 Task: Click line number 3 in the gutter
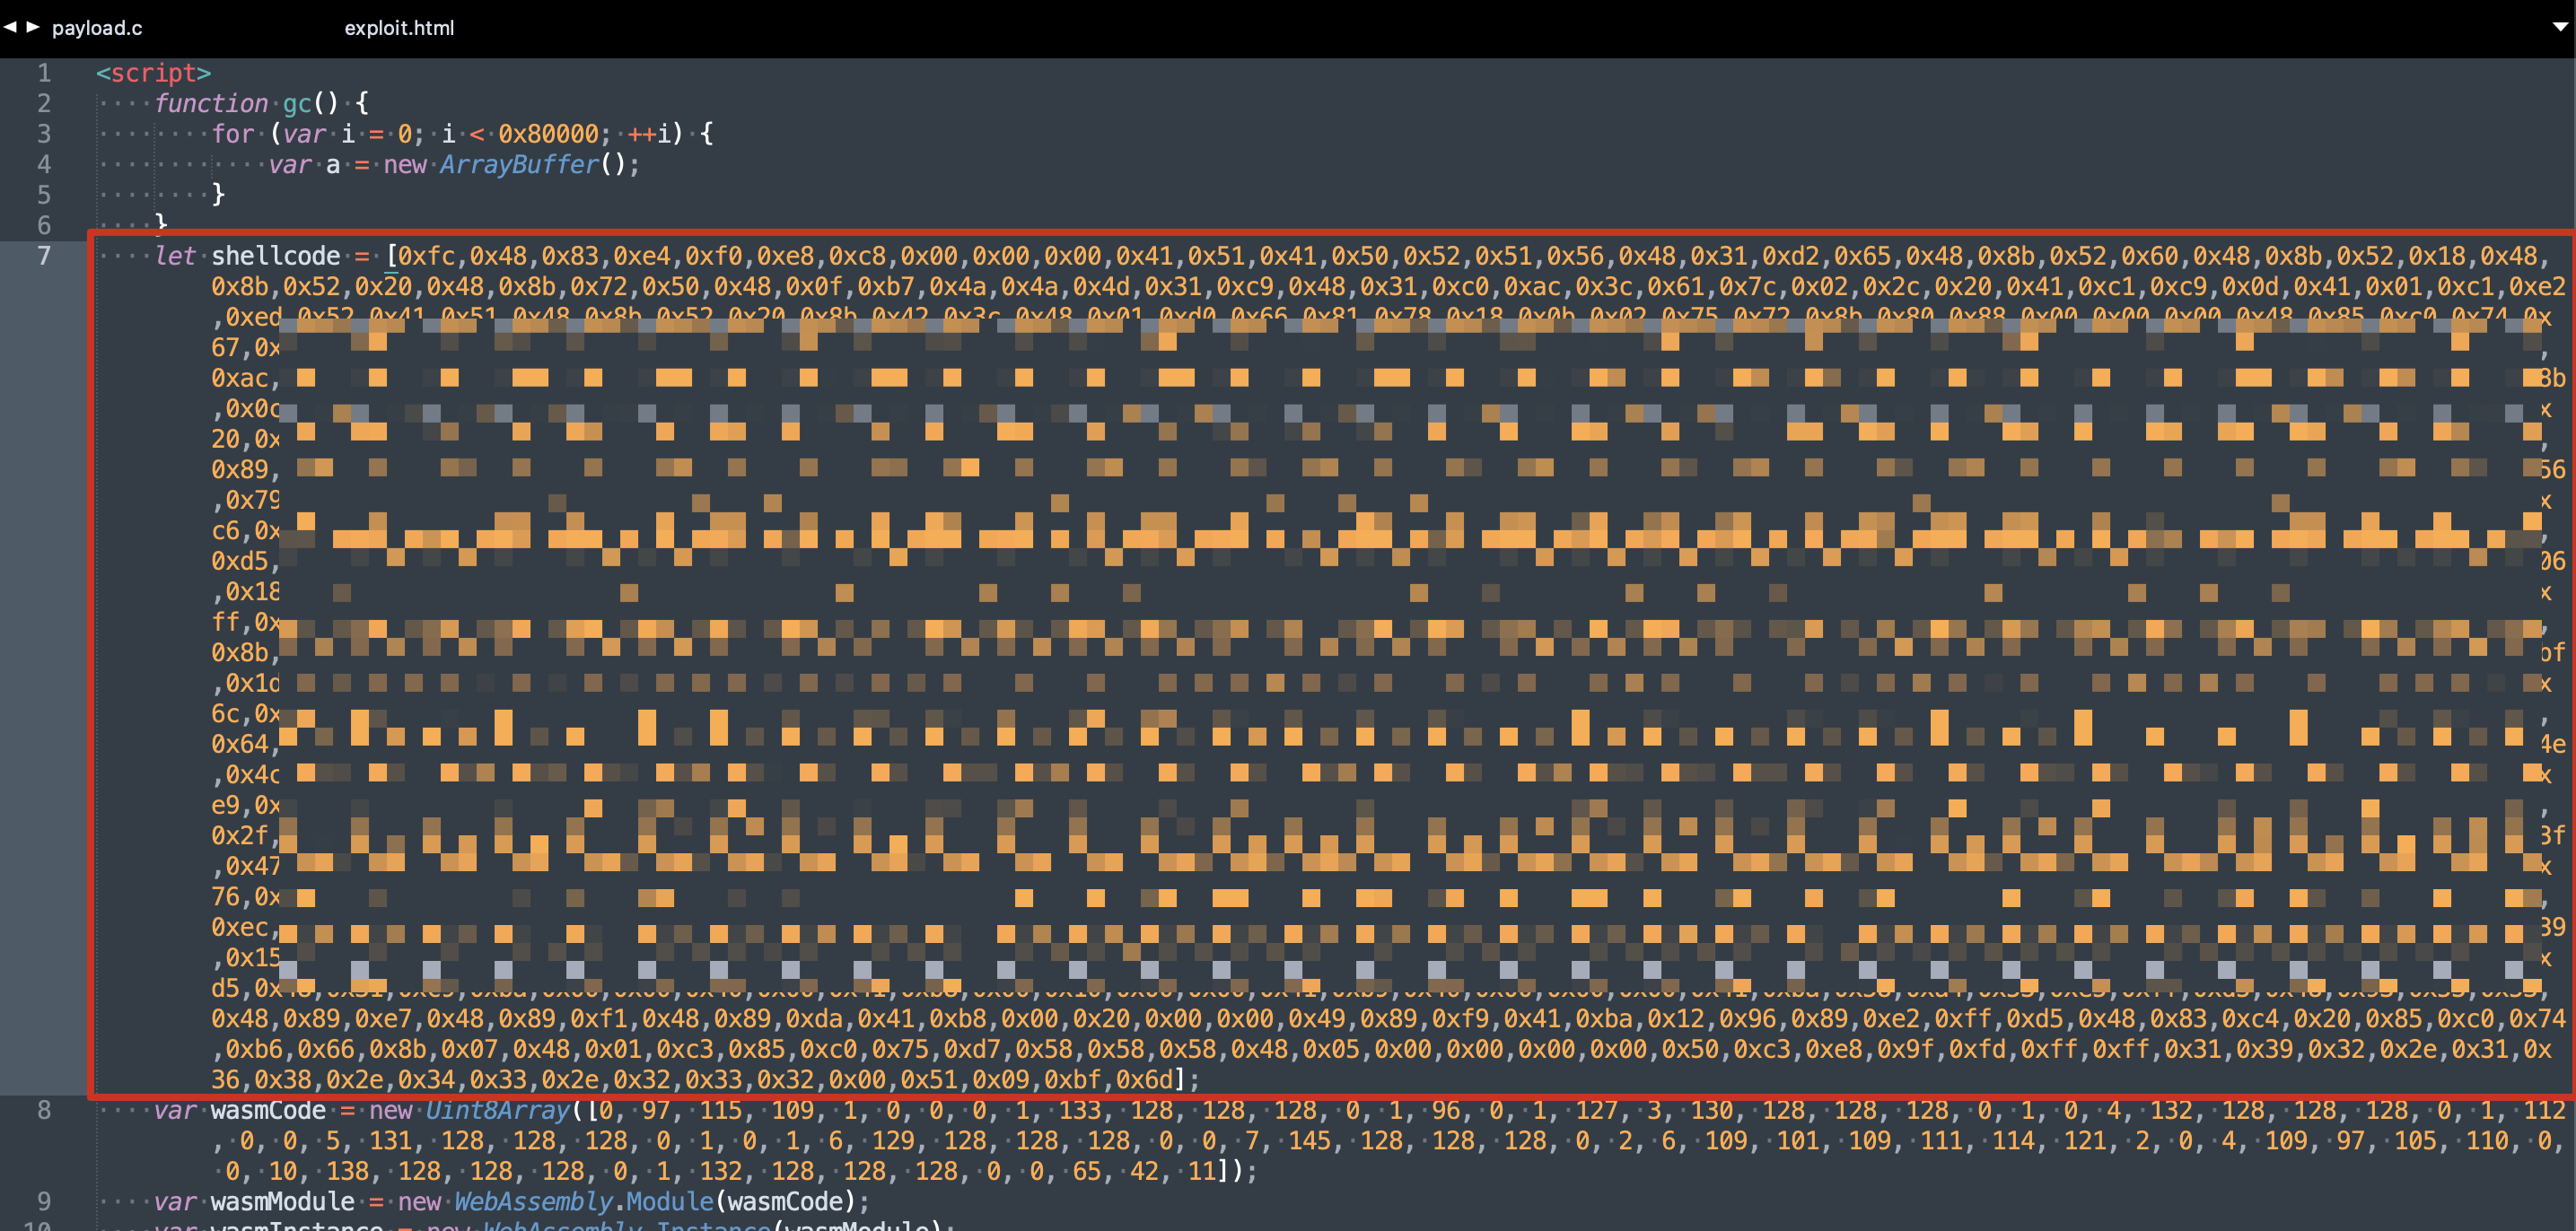point(44,134)
